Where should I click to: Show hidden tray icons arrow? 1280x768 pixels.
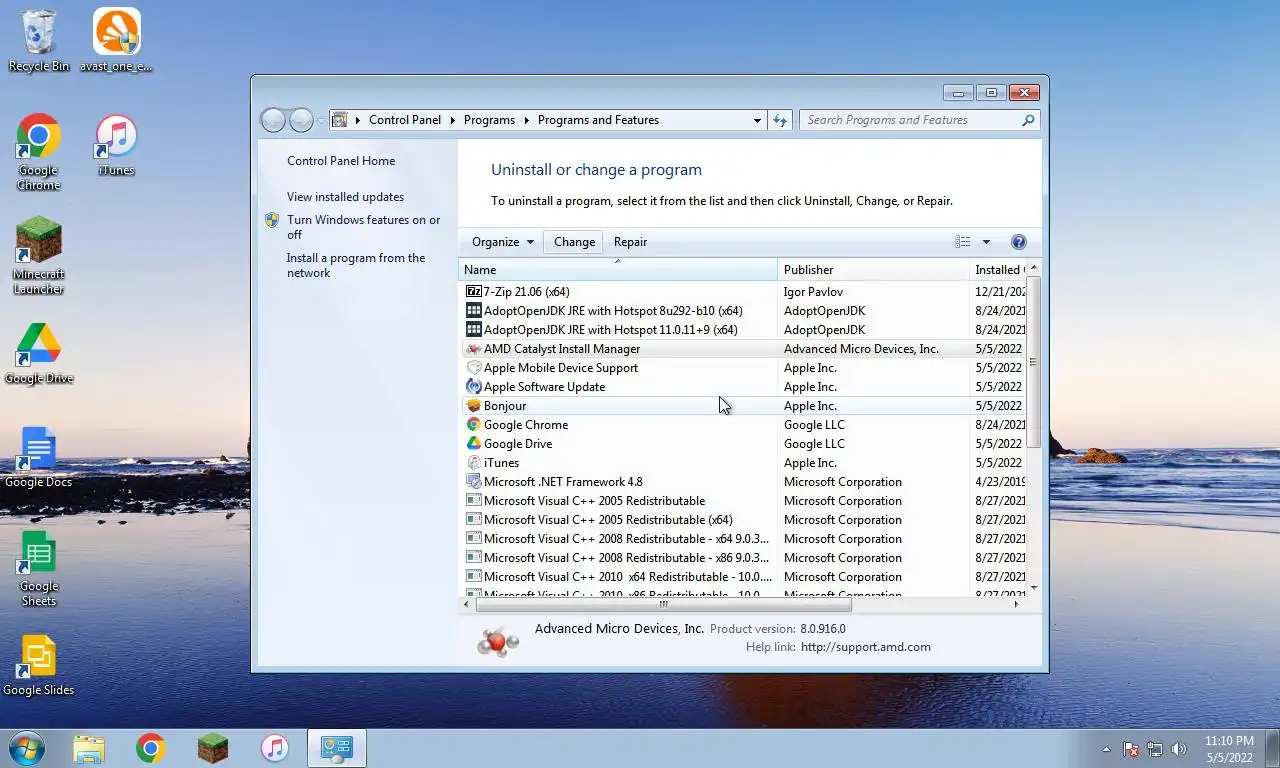(x=1106, y=749)
